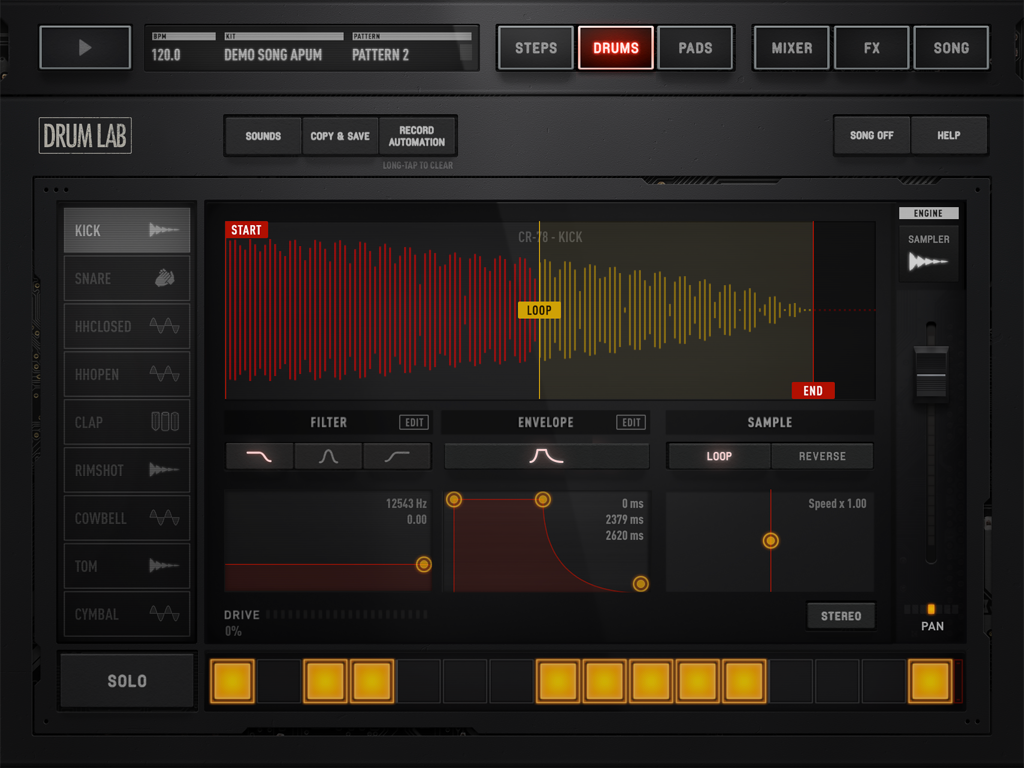Switch to the MIXER tab
1024x768 pixels.
point(791,47)
